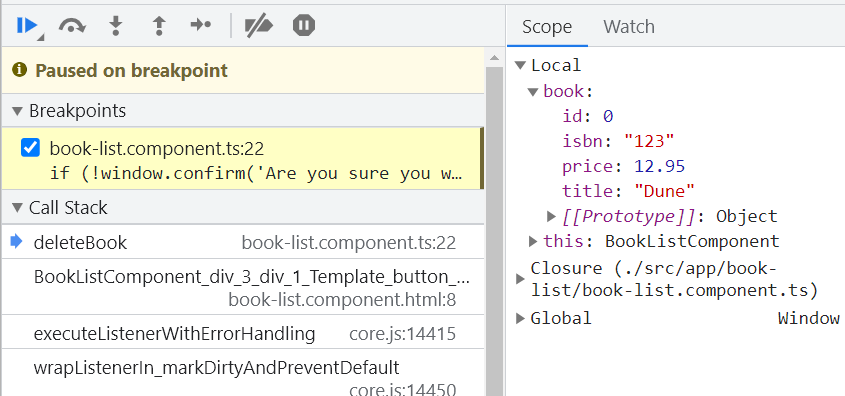The image size is (845, 396).
Task: Open the Watch tab
Action: (629, 26)
